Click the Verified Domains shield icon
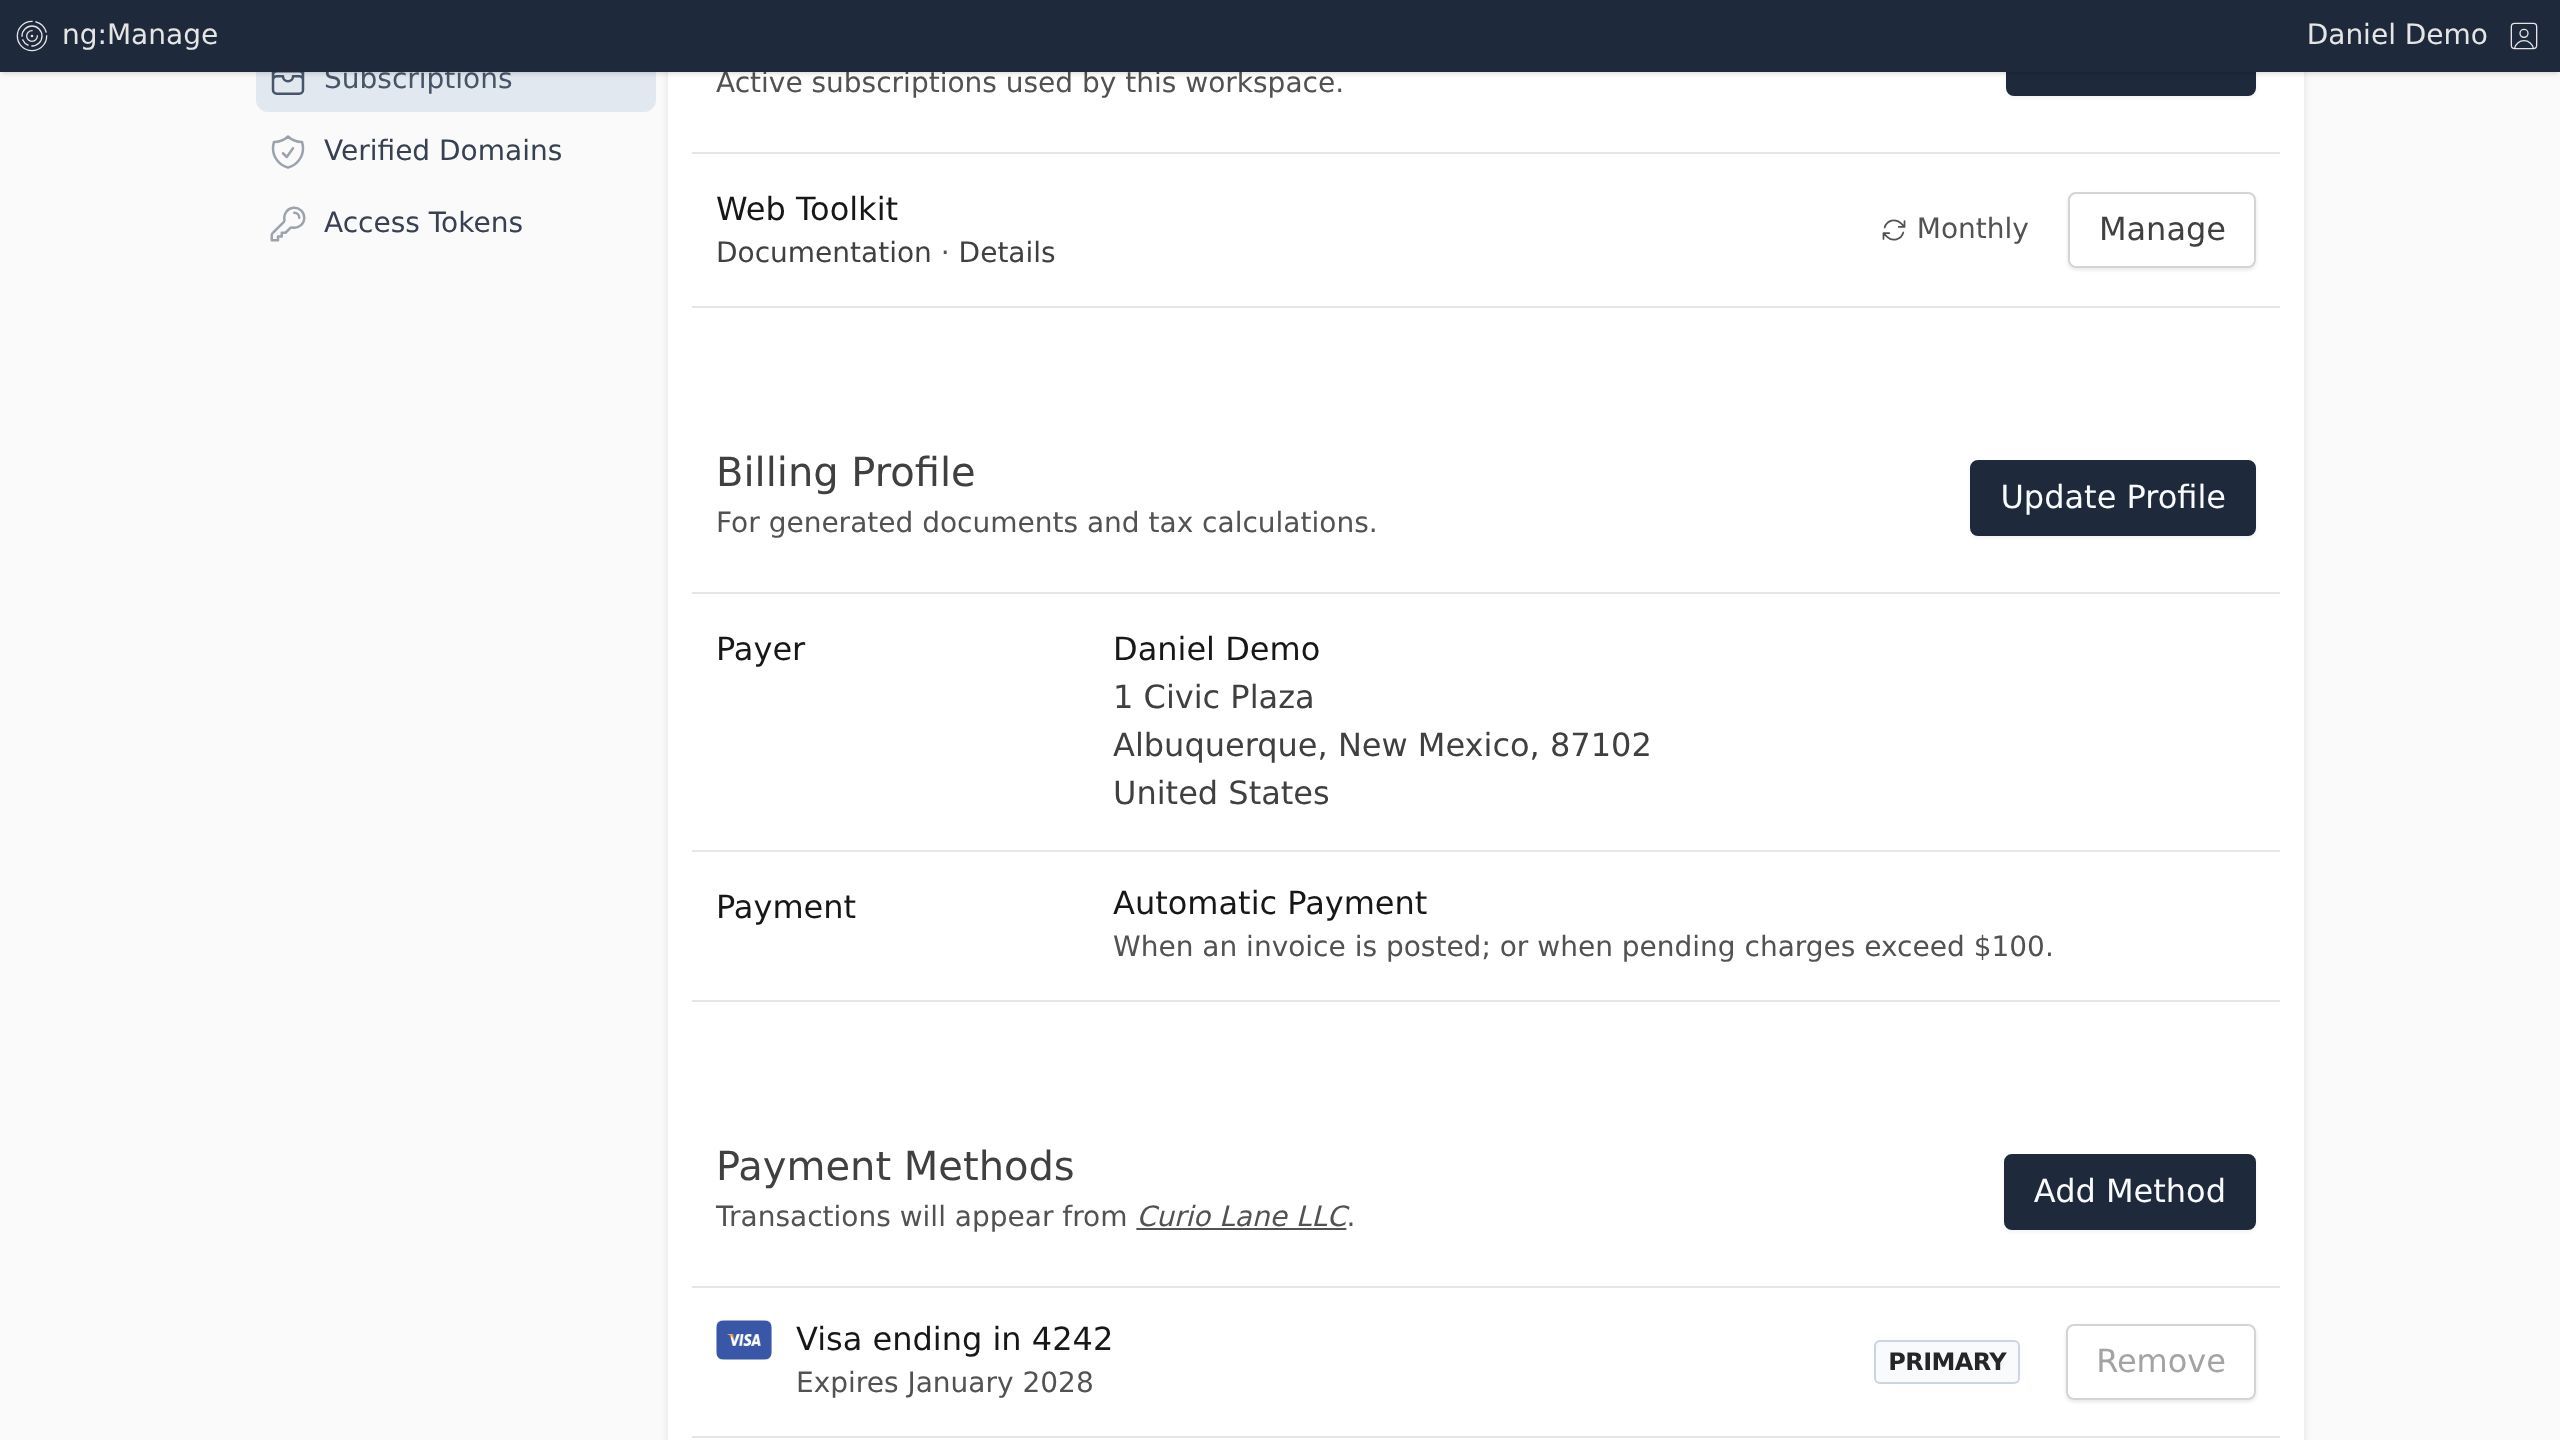The width and height of the screenshot is (2560, 1440). [x=288, y=152]
